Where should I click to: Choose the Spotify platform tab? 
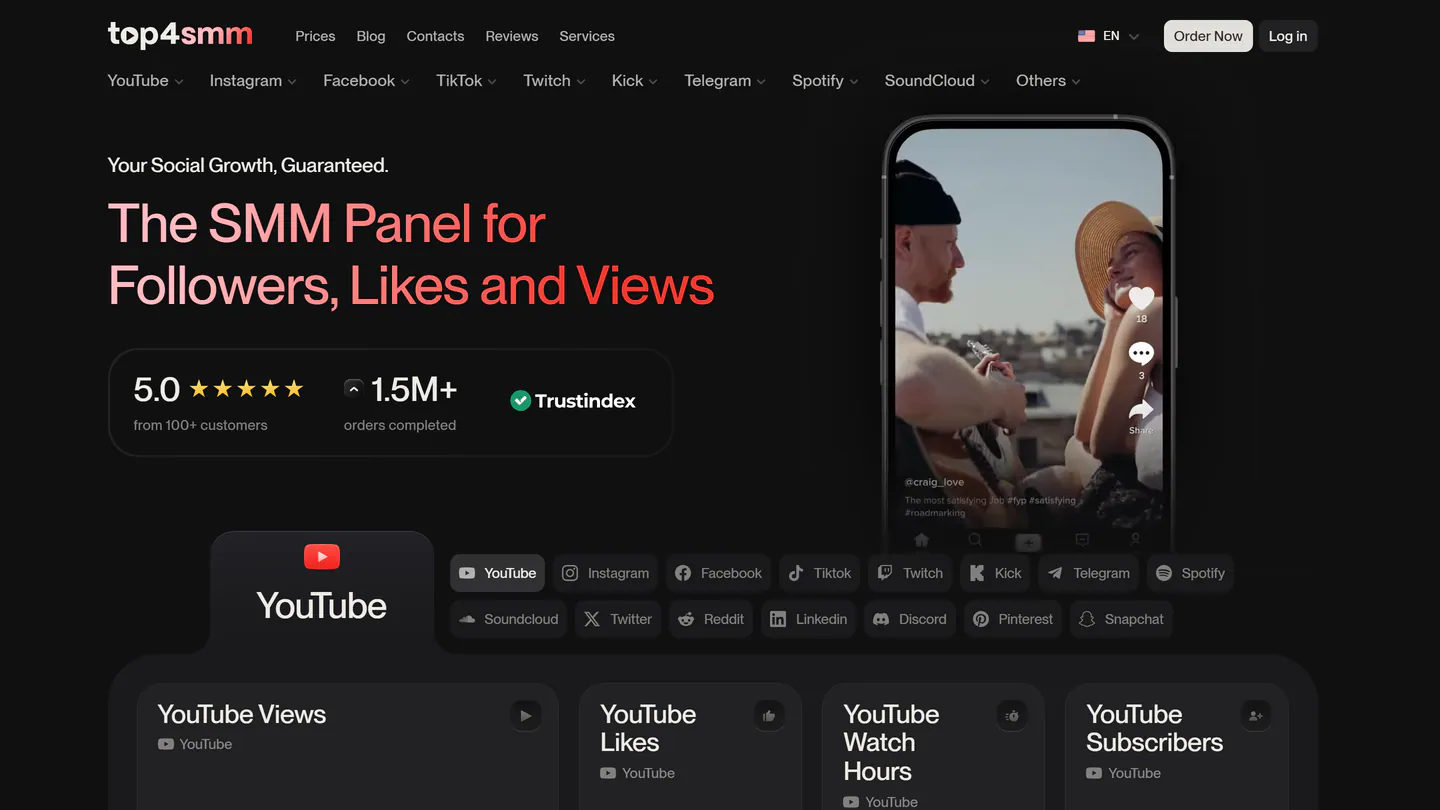pyautogui.click(x=1190, y=573)
